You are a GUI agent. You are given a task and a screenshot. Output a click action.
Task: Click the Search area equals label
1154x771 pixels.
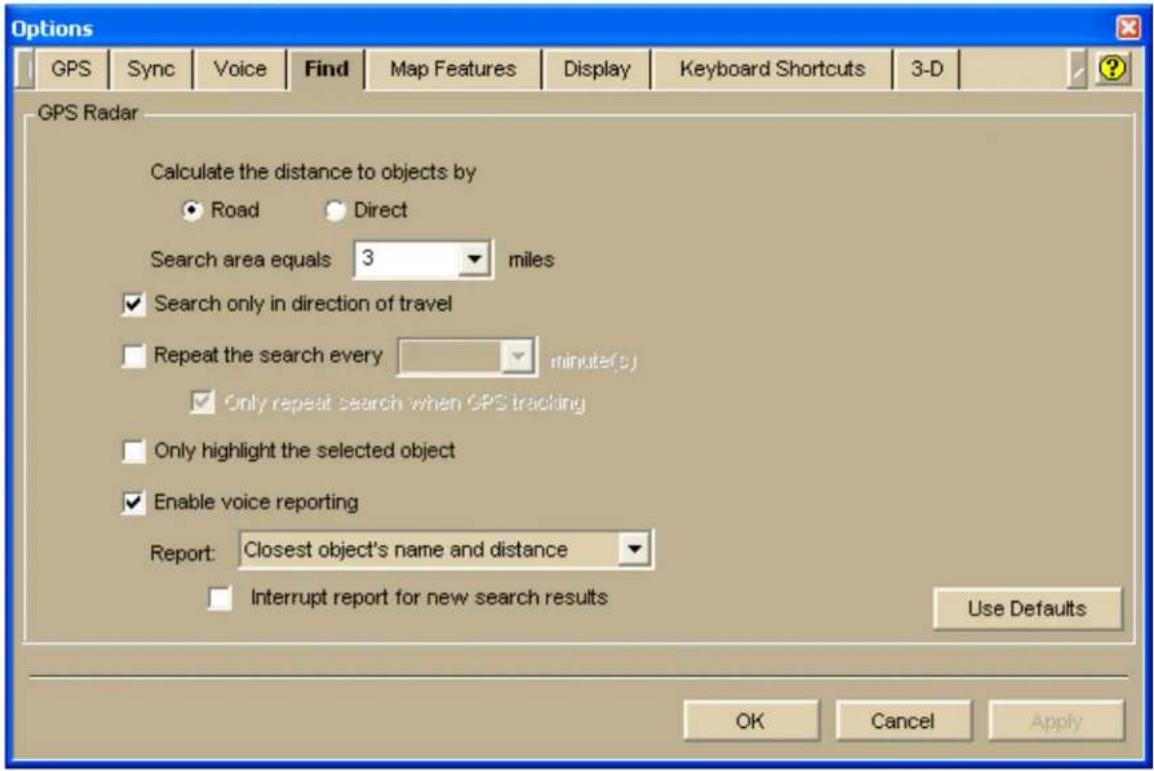click(241, 260)
